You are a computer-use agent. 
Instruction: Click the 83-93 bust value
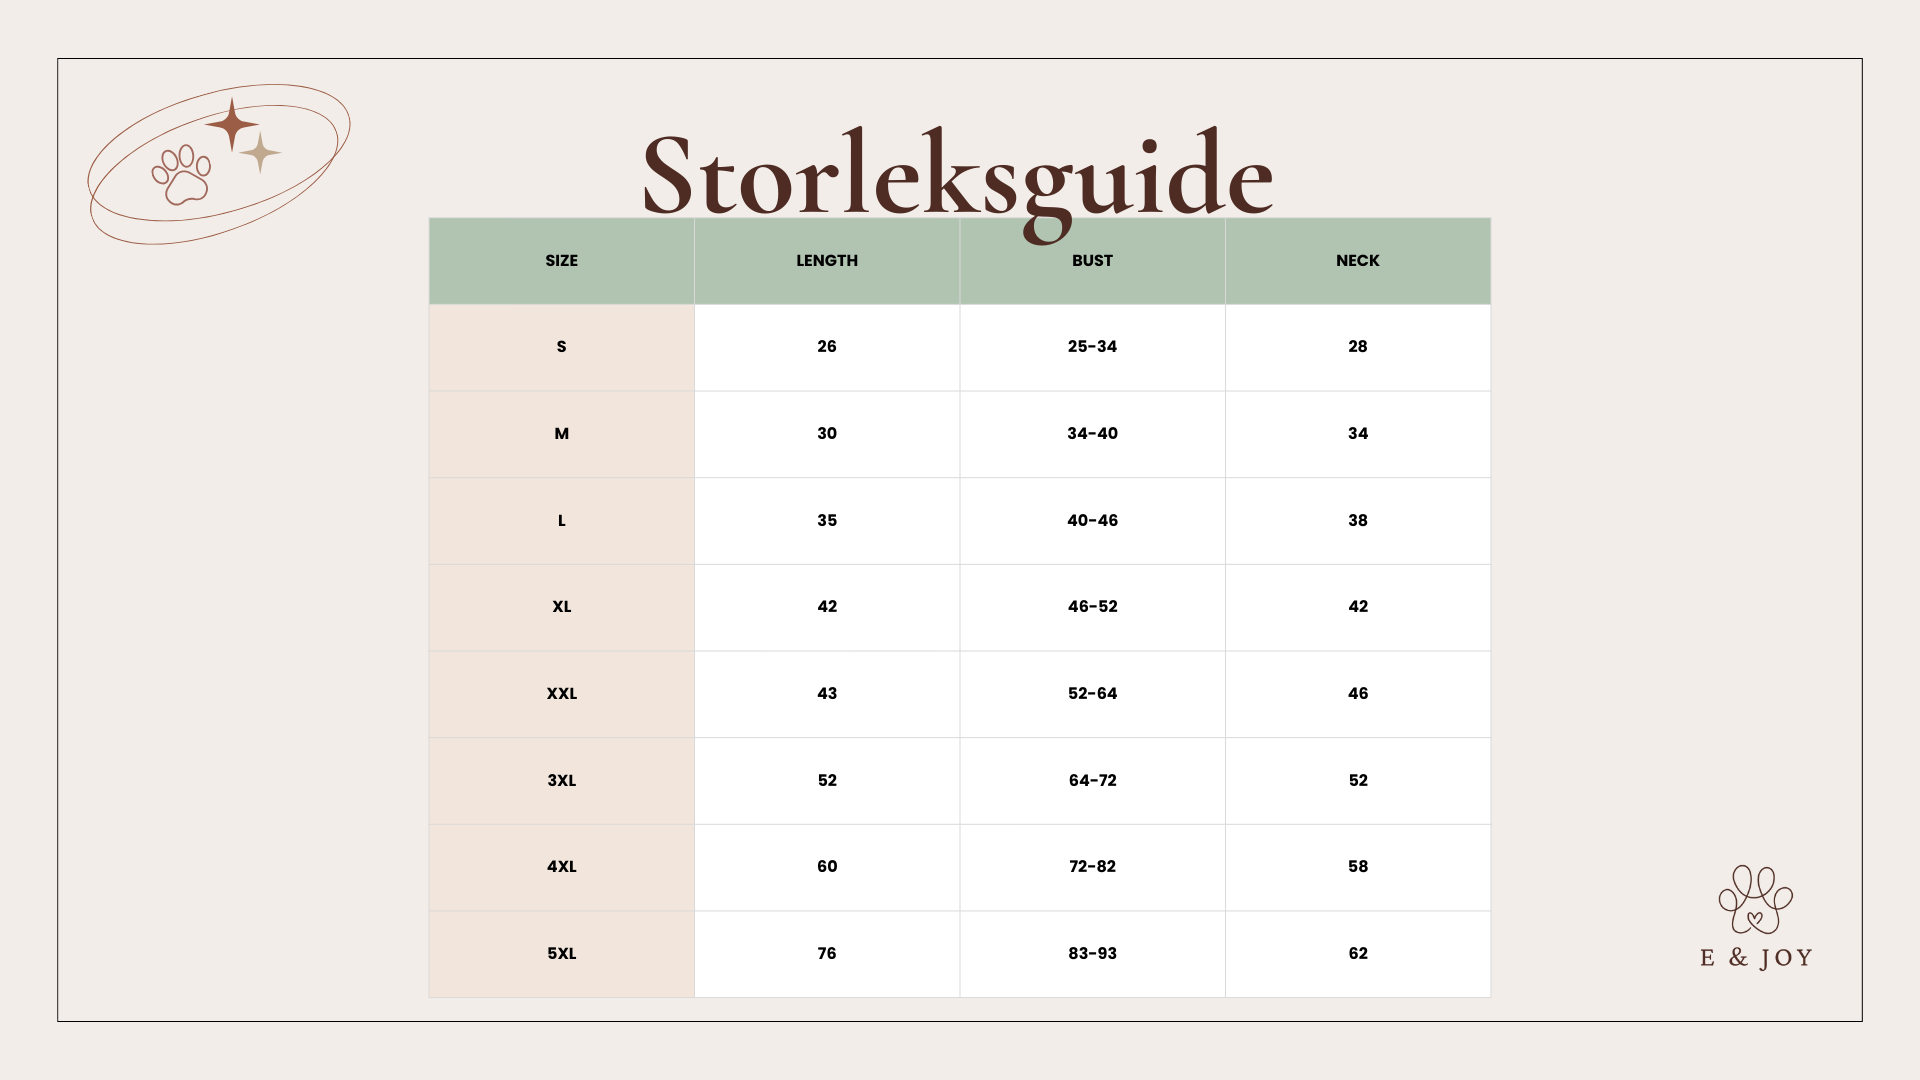pos(1092,954)
